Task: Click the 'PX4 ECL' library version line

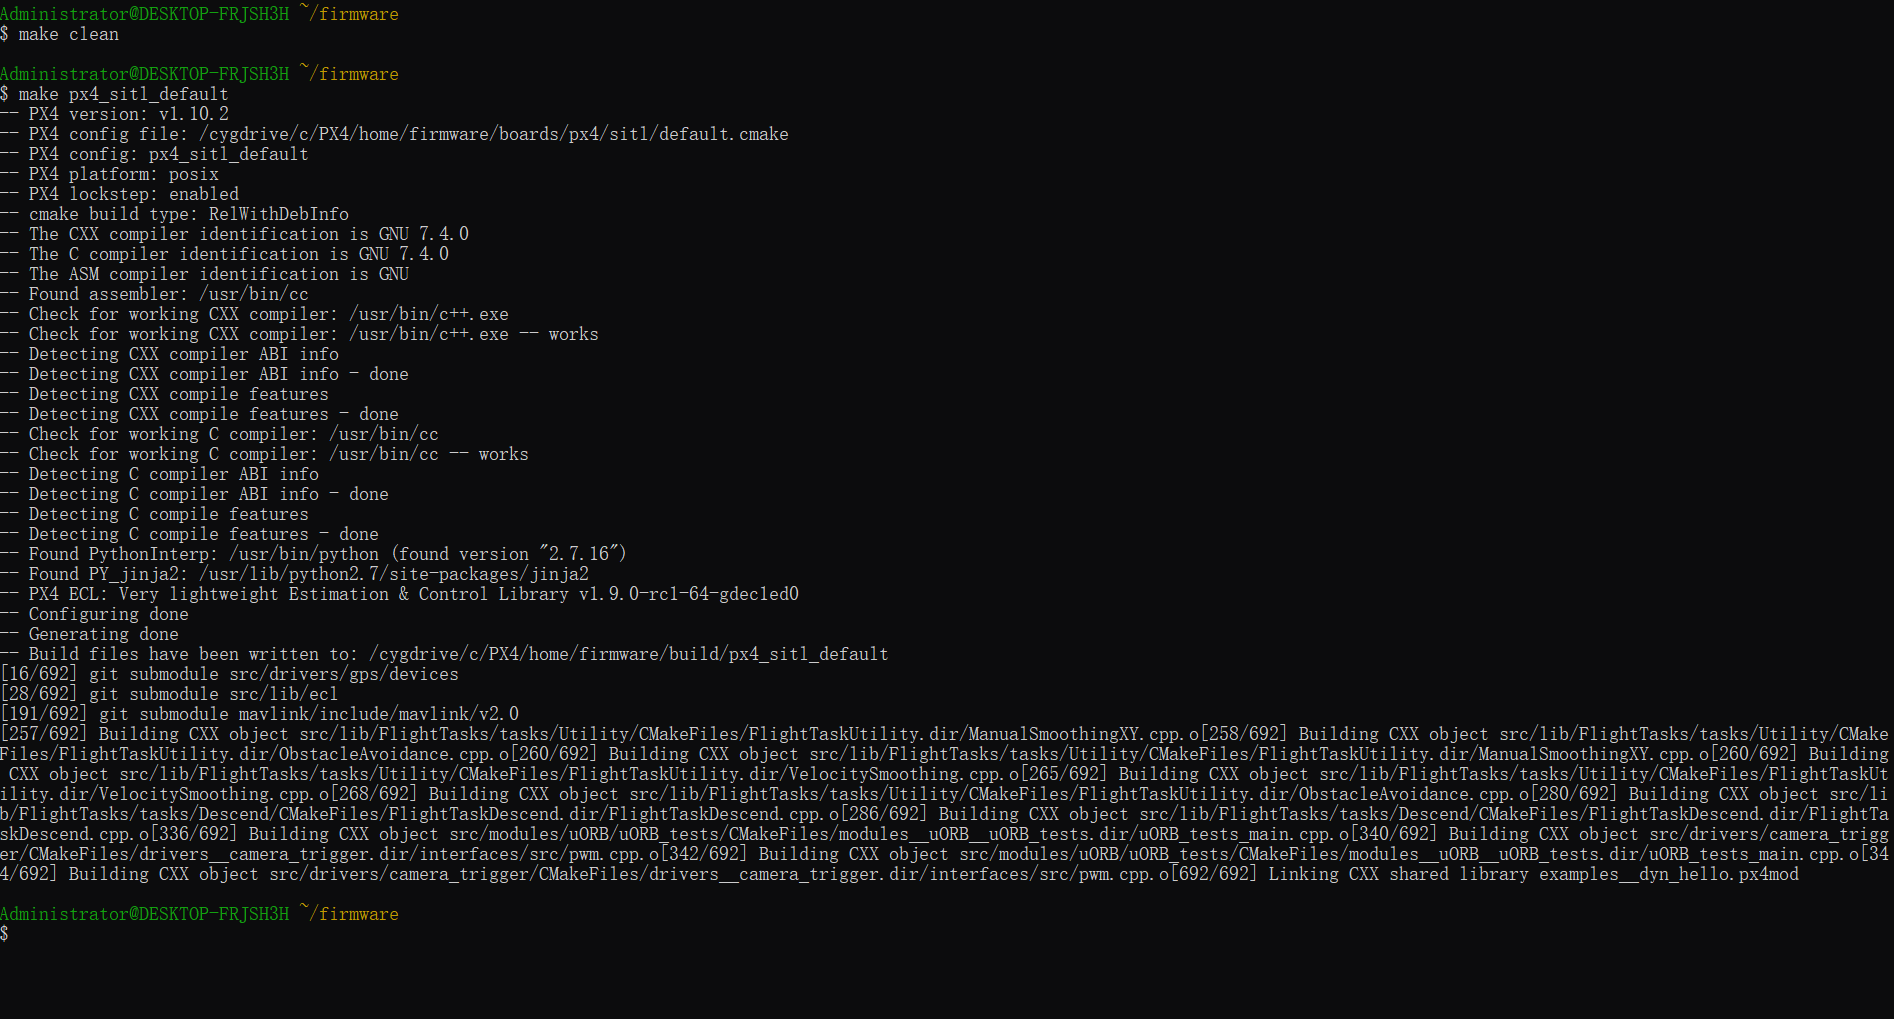Action: pos(413,594)
